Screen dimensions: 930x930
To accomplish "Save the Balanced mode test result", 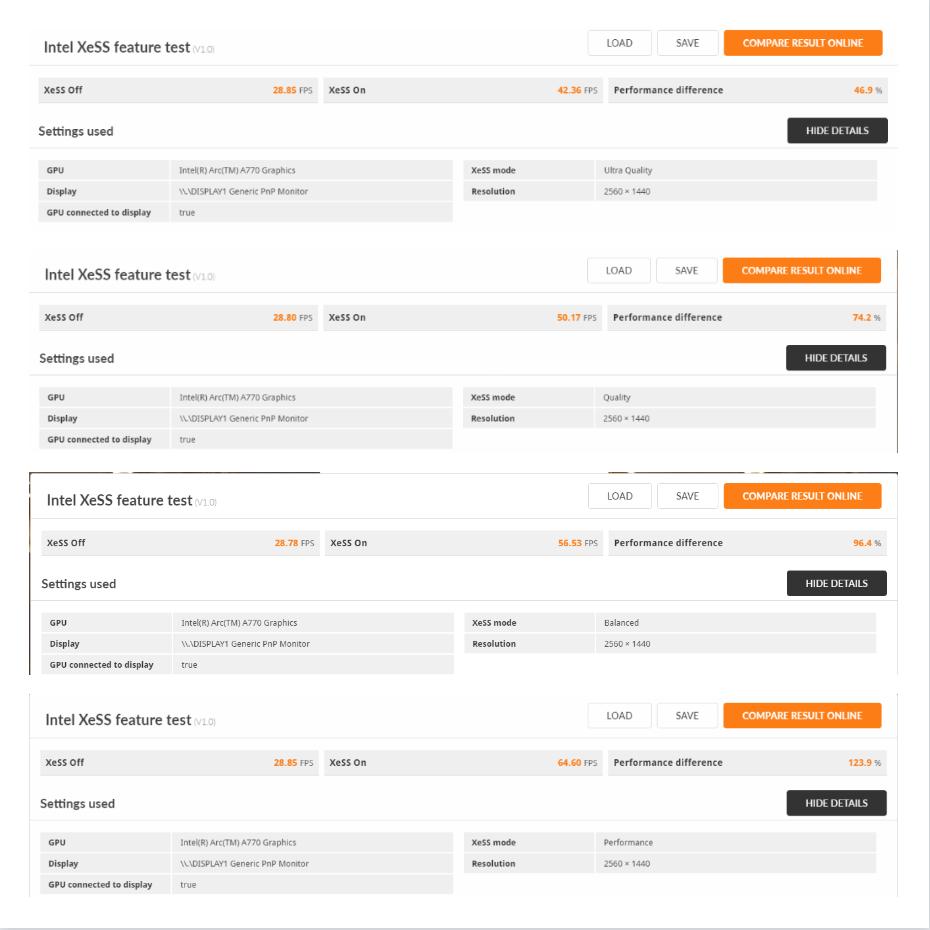I will tap(687, 495).
